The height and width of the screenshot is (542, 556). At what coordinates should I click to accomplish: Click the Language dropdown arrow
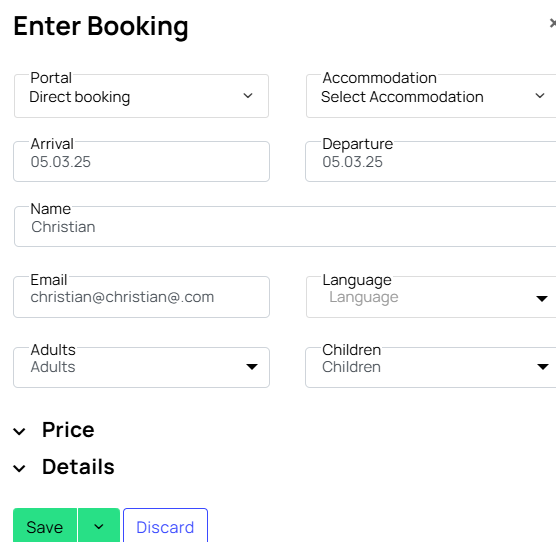click(541, 298)
